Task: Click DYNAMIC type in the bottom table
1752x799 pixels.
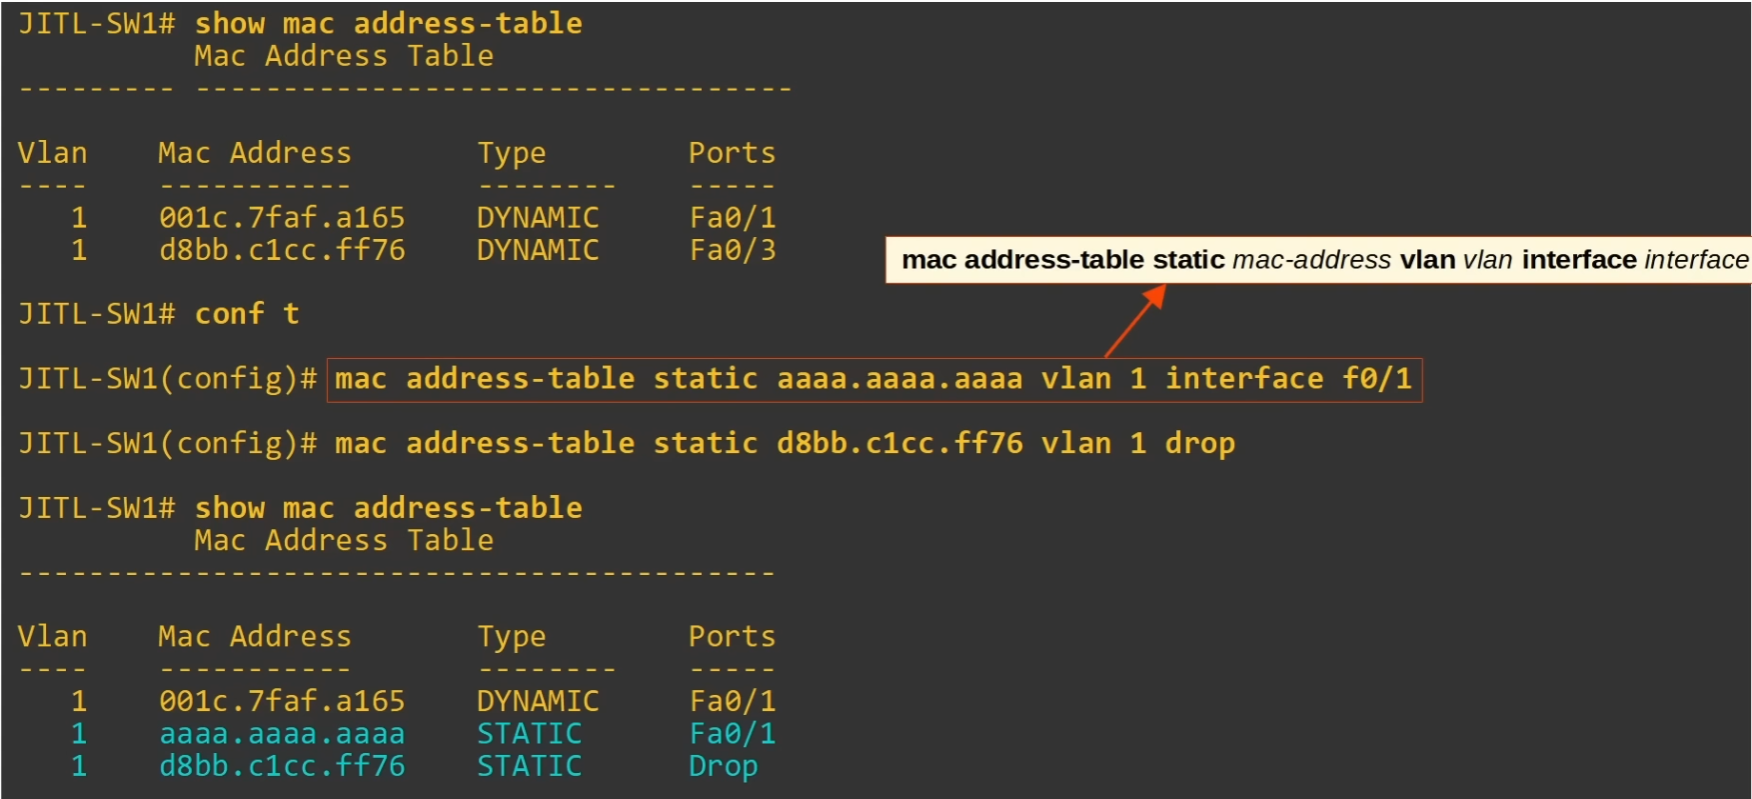Action: [537, 701]
